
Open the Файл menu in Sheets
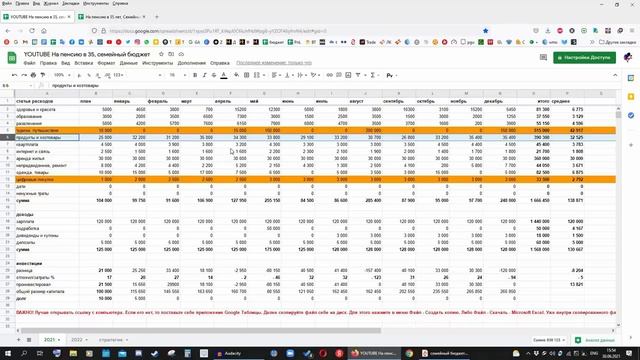tap(29, 63)
